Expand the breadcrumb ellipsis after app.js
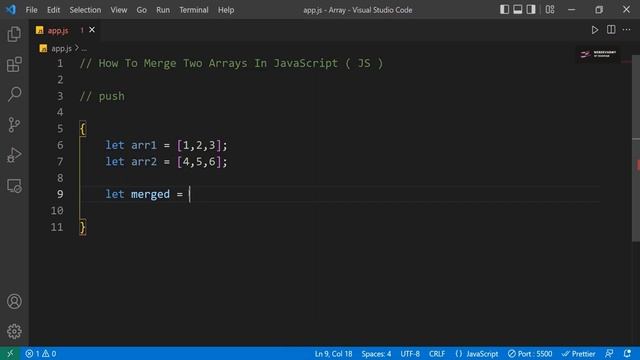Screen dimensions: 640x360 click(84, 49)
